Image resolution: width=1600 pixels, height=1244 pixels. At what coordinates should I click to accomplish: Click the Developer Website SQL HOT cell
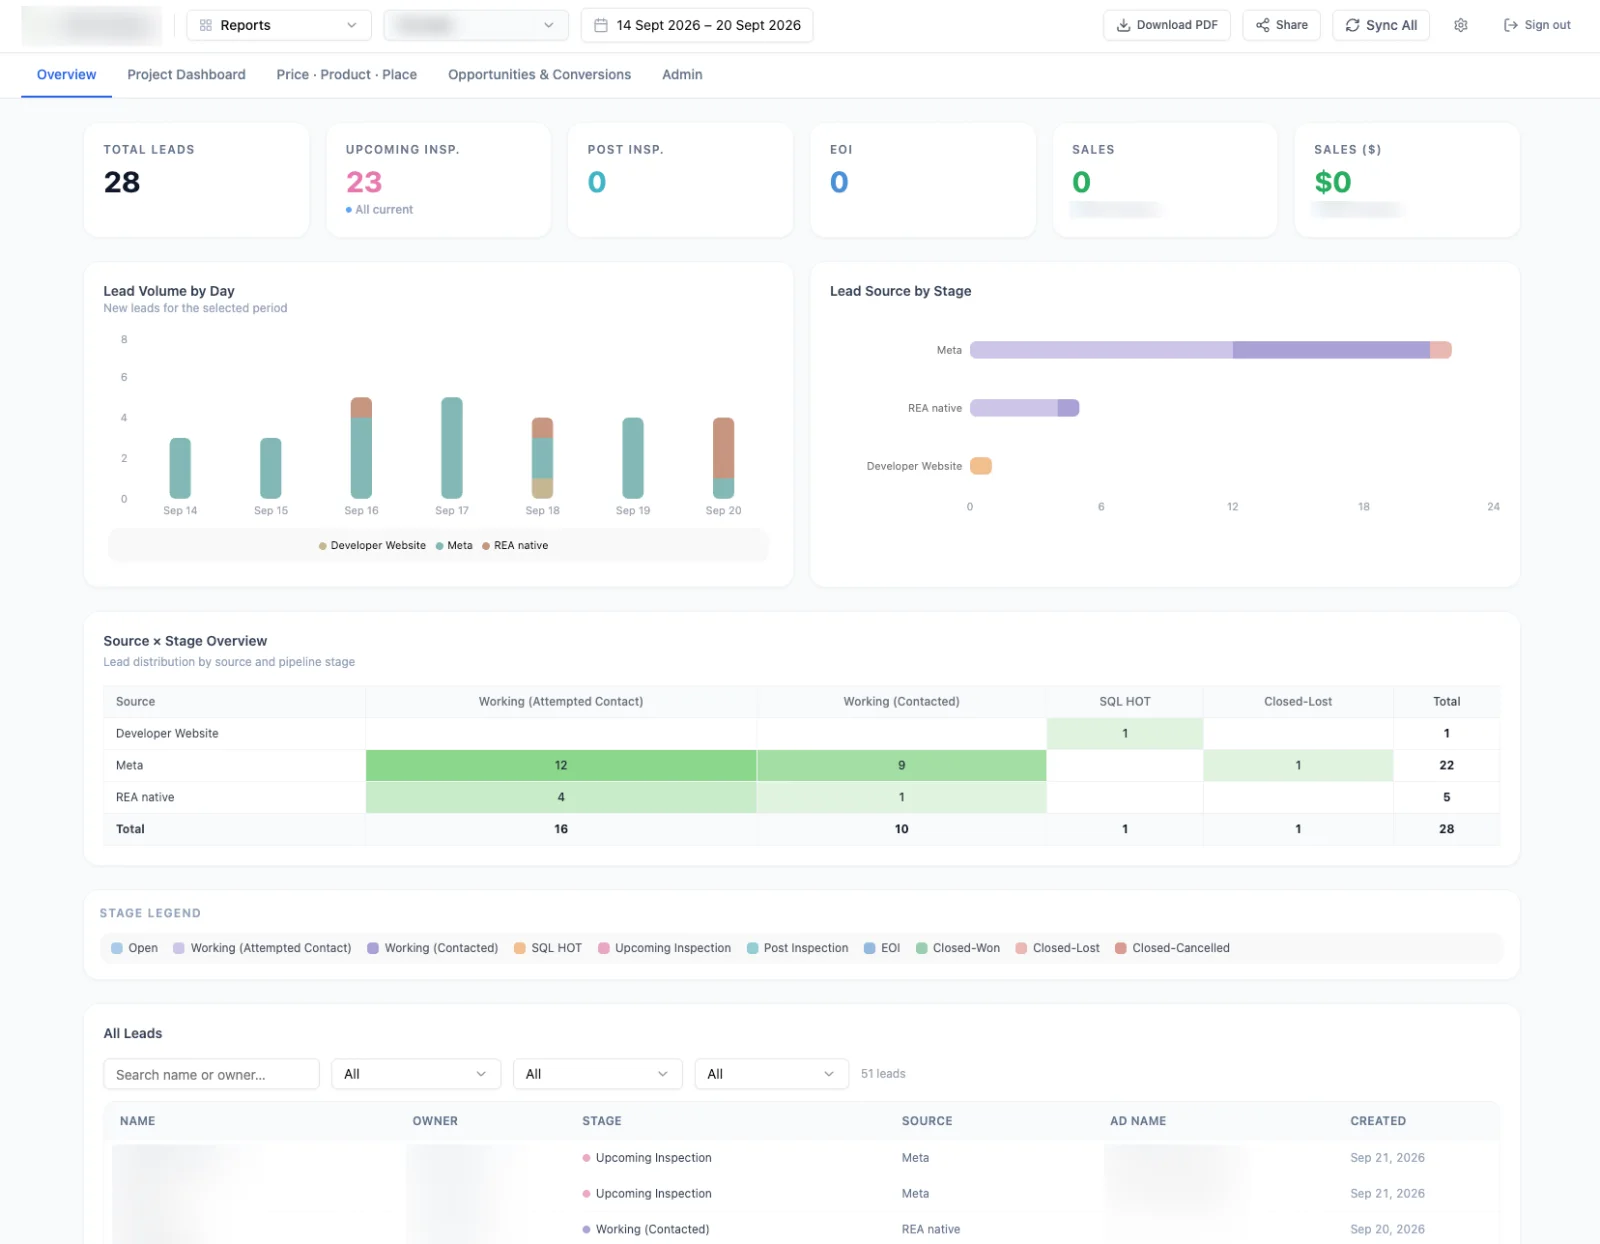click(x=1125, y=733)
